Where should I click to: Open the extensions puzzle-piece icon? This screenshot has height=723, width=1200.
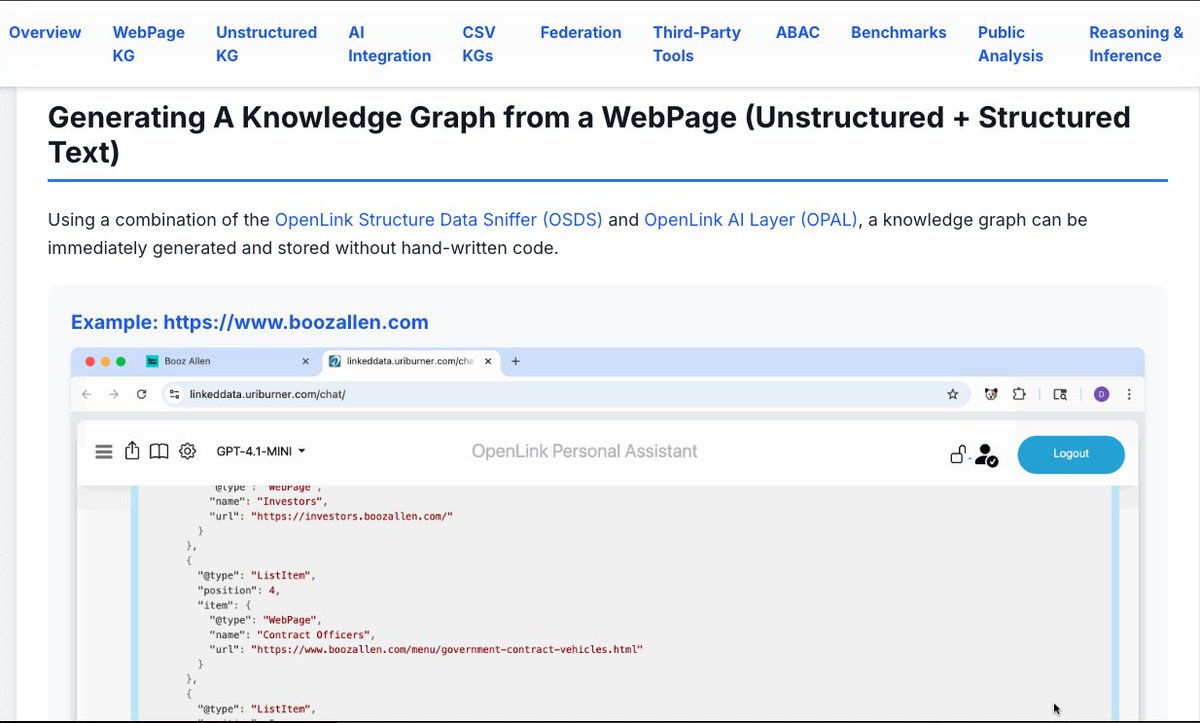(1019, 394)
